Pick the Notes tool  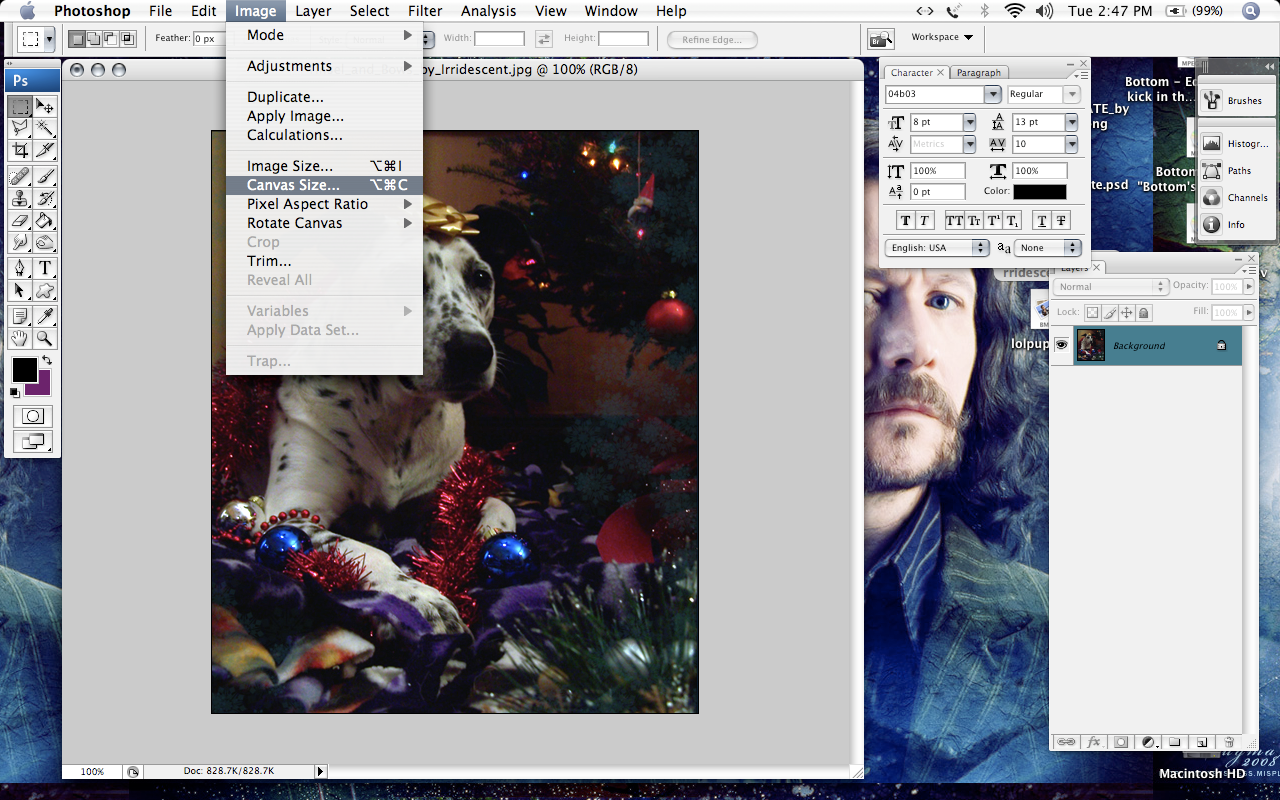tap(20, 316)
